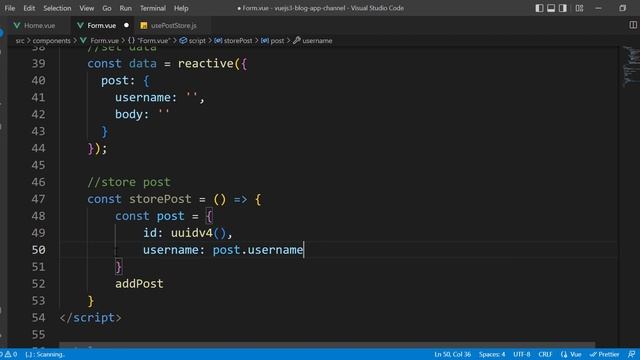Click body property on line 42
This screenshot has height=360, width=640.
tap(129, 114)
